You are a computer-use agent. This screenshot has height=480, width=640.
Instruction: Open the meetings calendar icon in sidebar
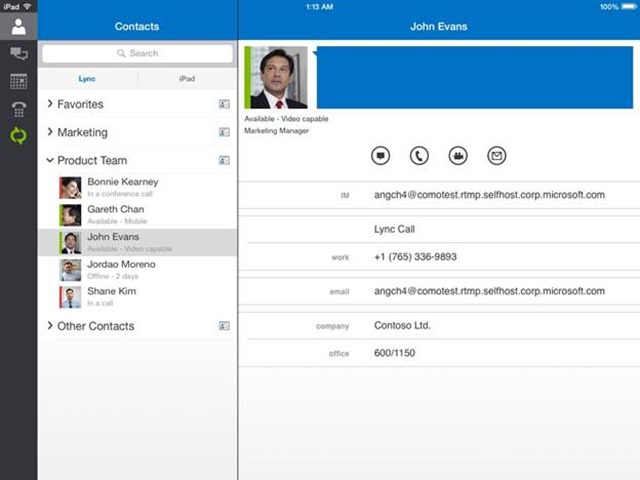[18, 81]
